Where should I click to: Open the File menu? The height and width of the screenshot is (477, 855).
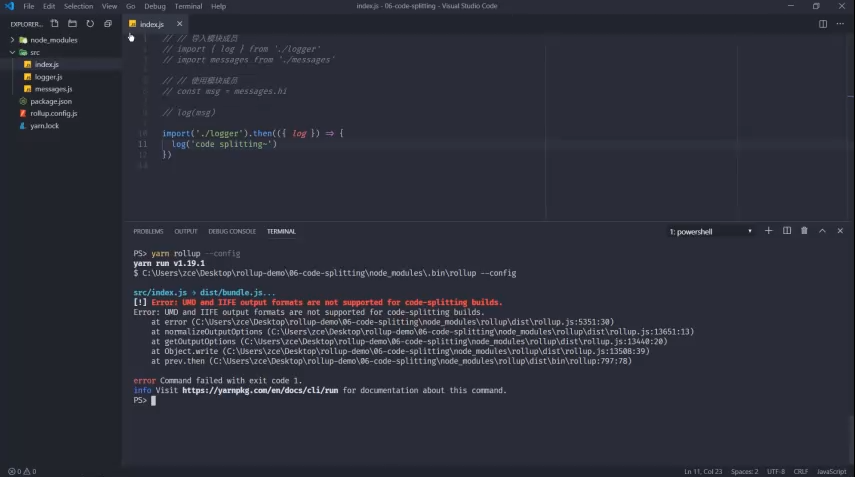click(x=29, y=6)
